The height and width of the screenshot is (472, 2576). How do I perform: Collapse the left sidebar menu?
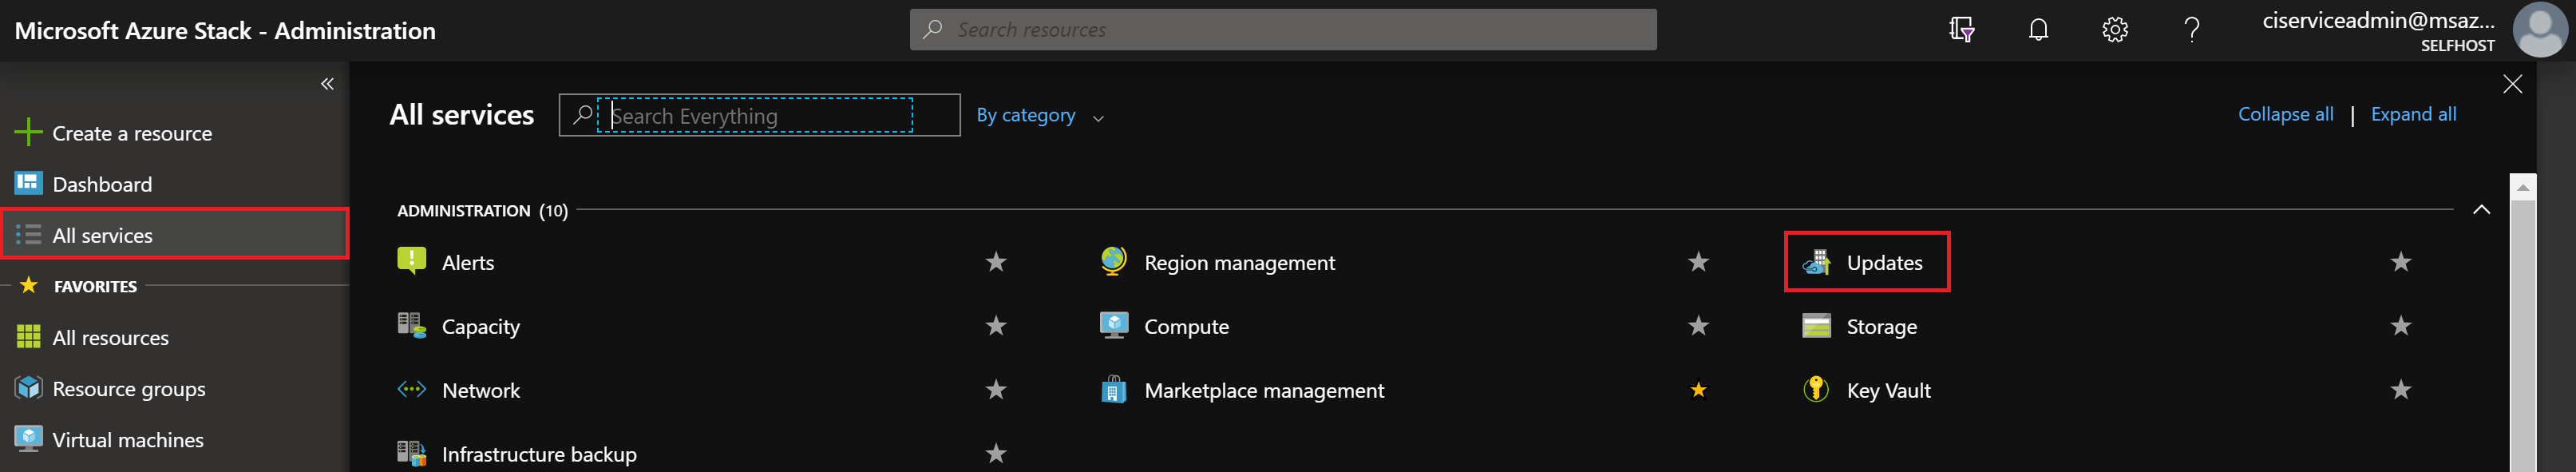coord(327,84)
